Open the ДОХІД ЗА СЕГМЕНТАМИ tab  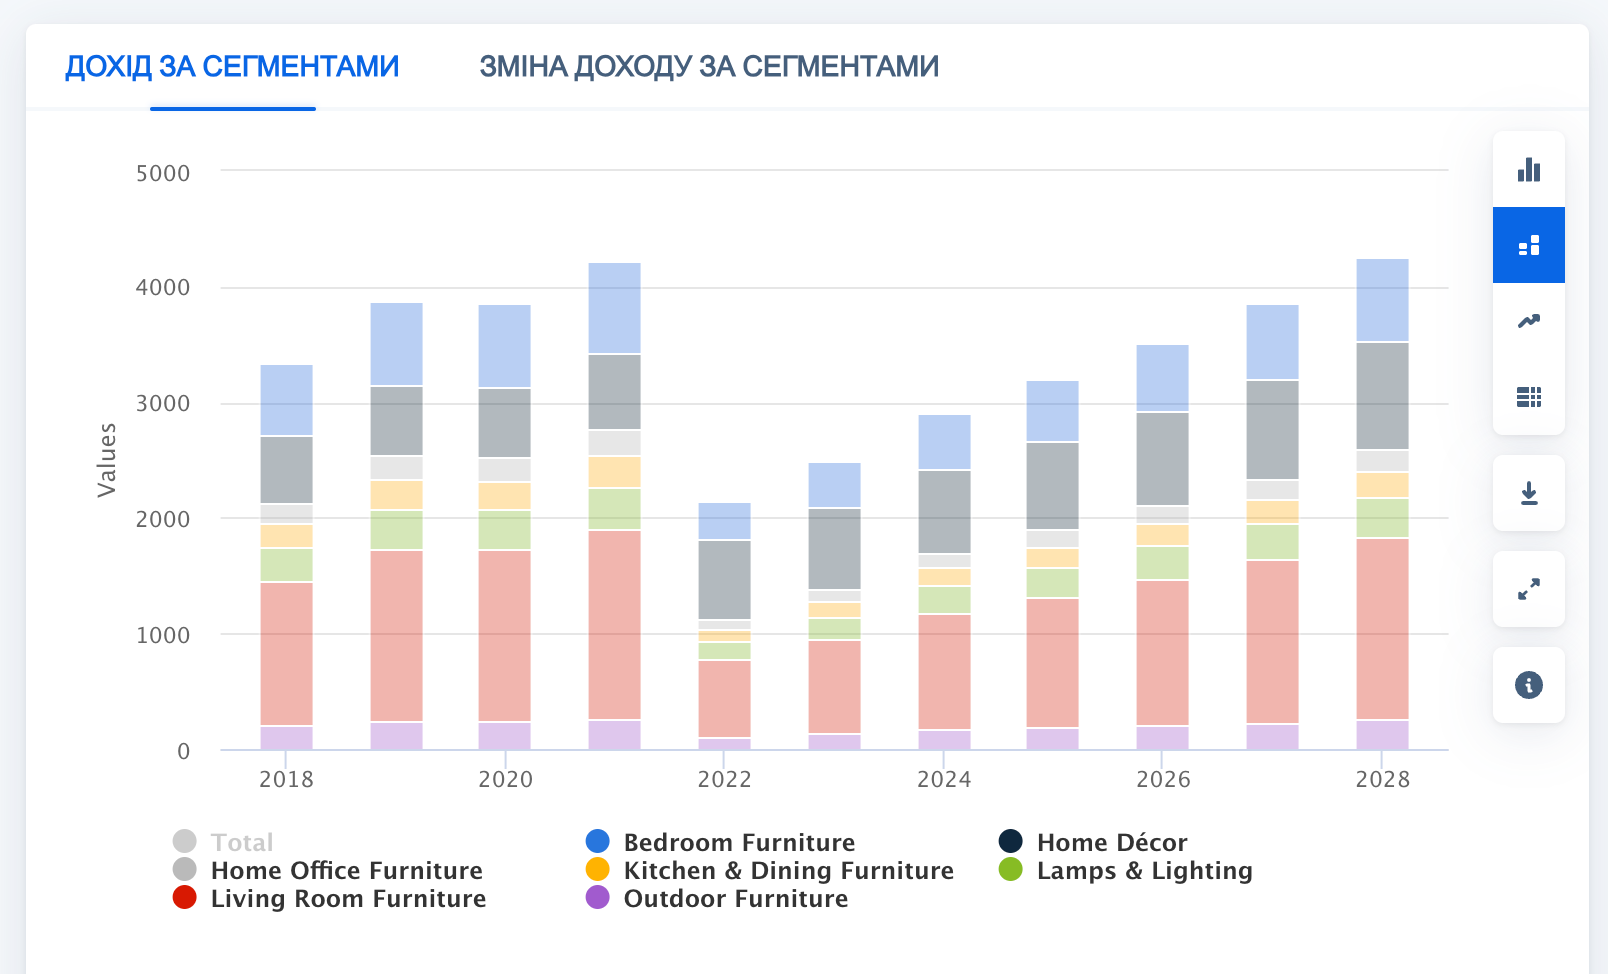232,67
